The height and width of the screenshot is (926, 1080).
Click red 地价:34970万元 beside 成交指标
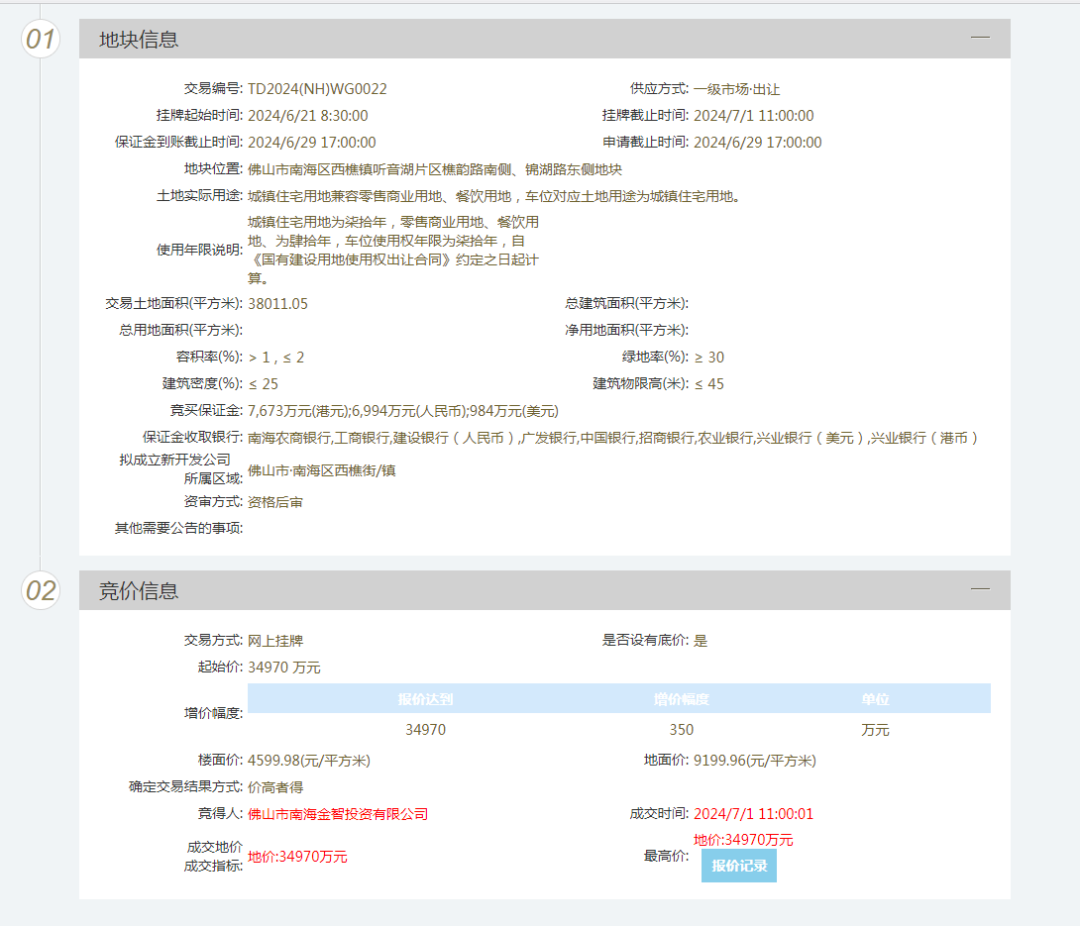click(x=298, y=857)
